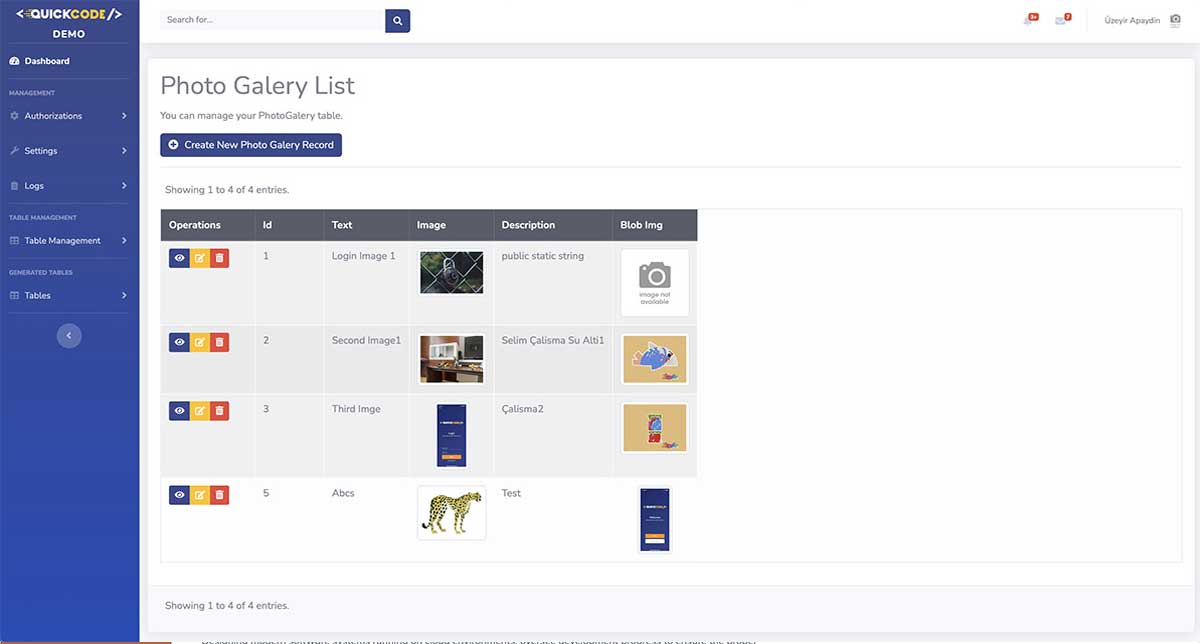Collapse the sidebar with the round arrow button
Screen dimensions: 1200x644
[x=69, y=336]
